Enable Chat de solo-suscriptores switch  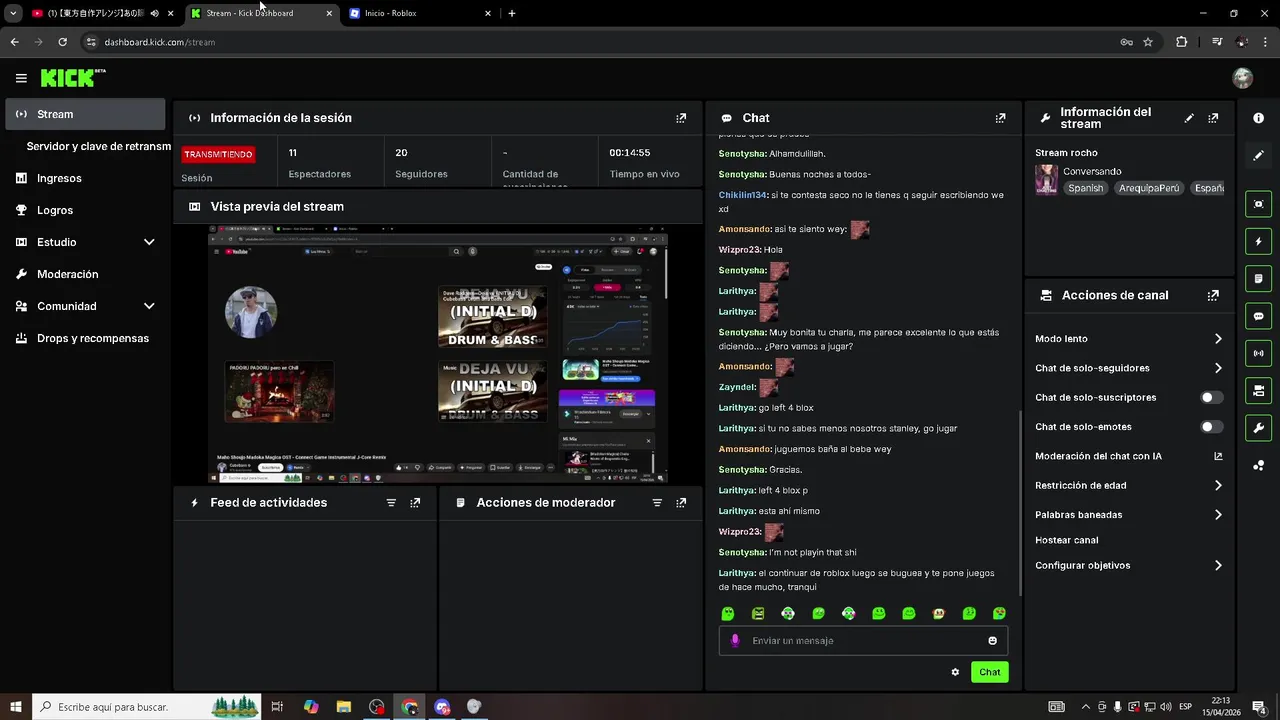coord(1211,398)
